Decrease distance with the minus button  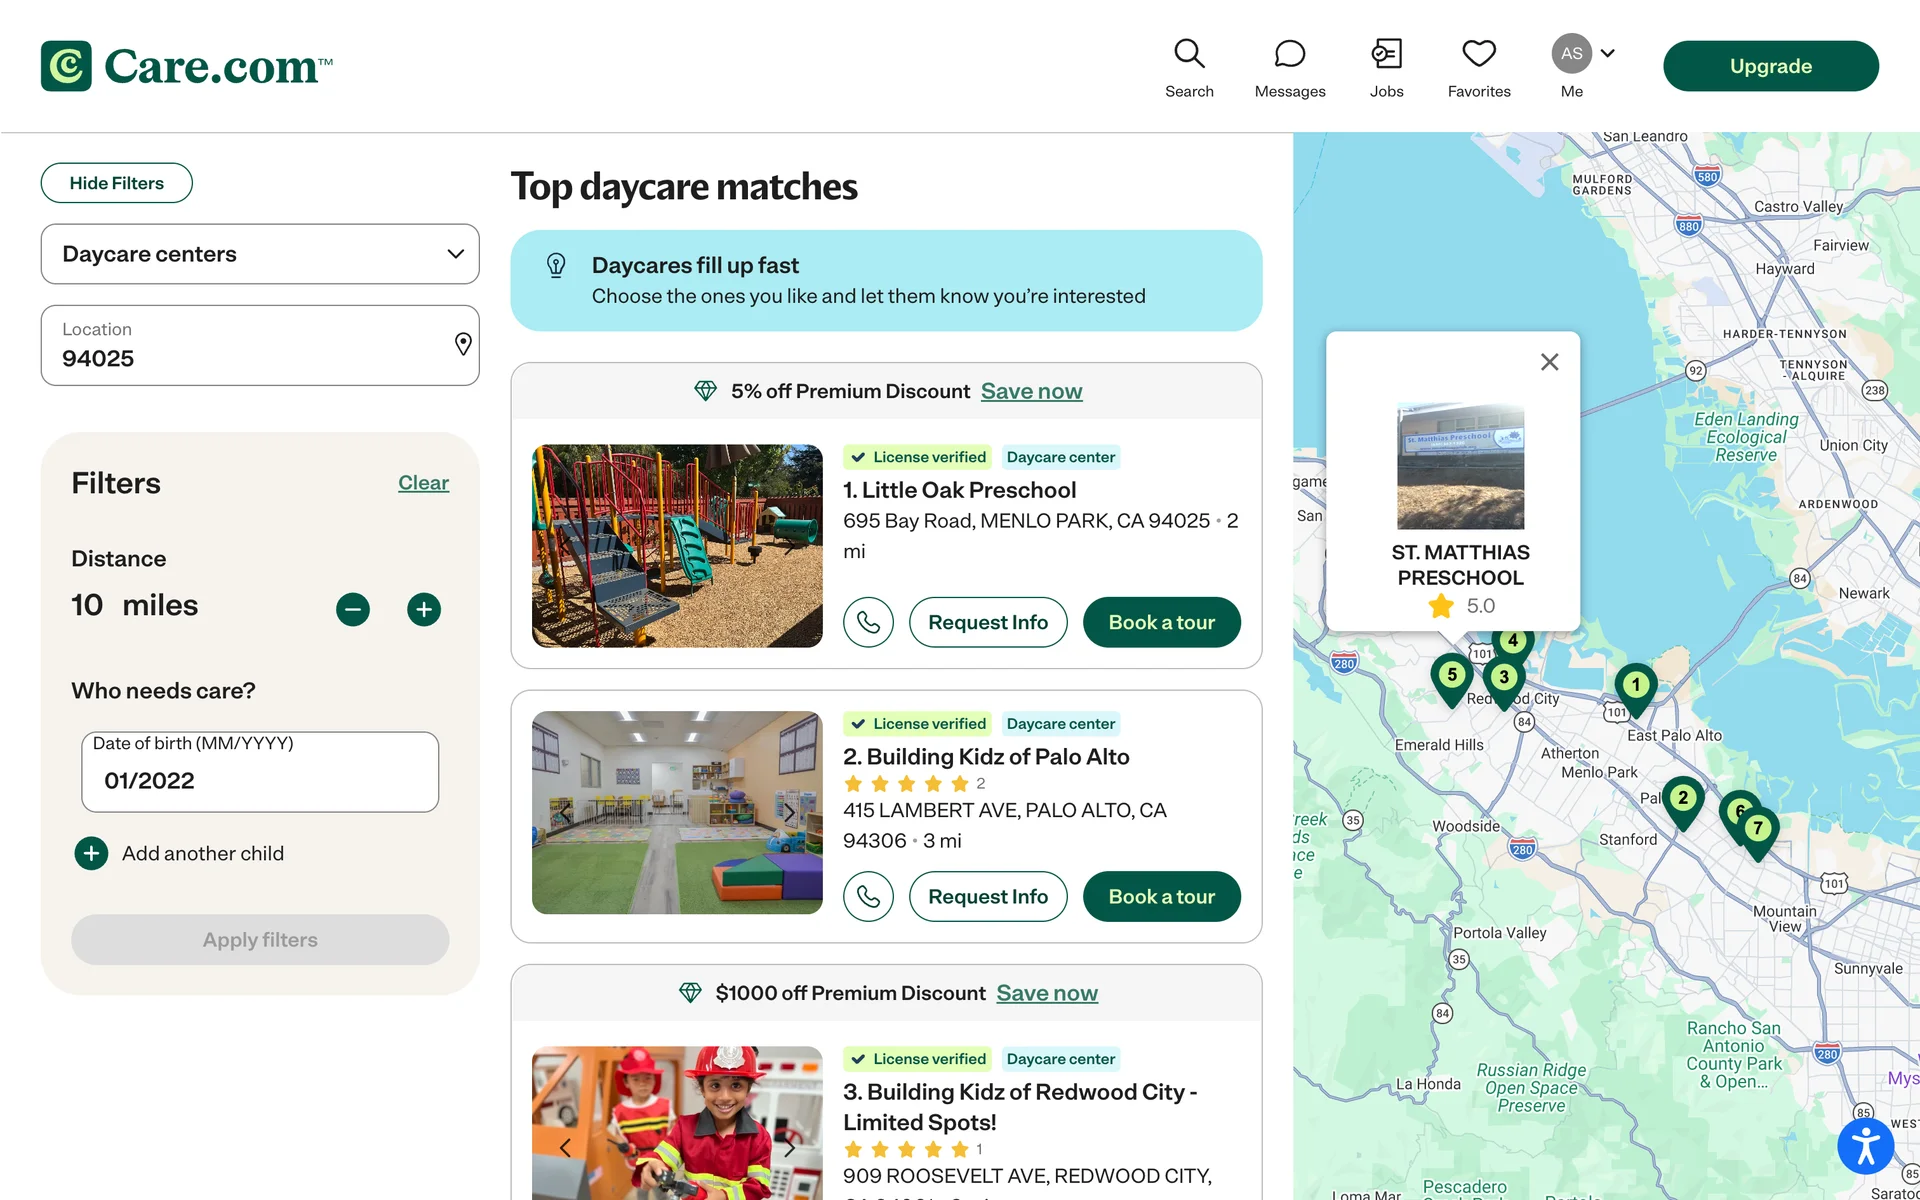click(x=353, y=609)
